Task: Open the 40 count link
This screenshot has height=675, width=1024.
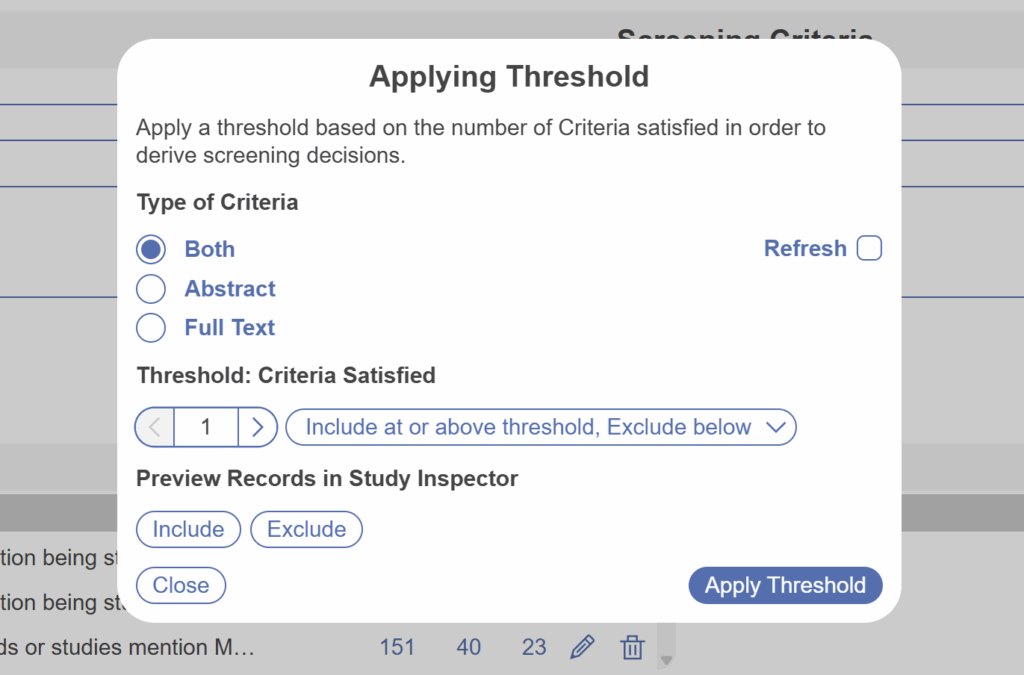Action: [469, 647]
